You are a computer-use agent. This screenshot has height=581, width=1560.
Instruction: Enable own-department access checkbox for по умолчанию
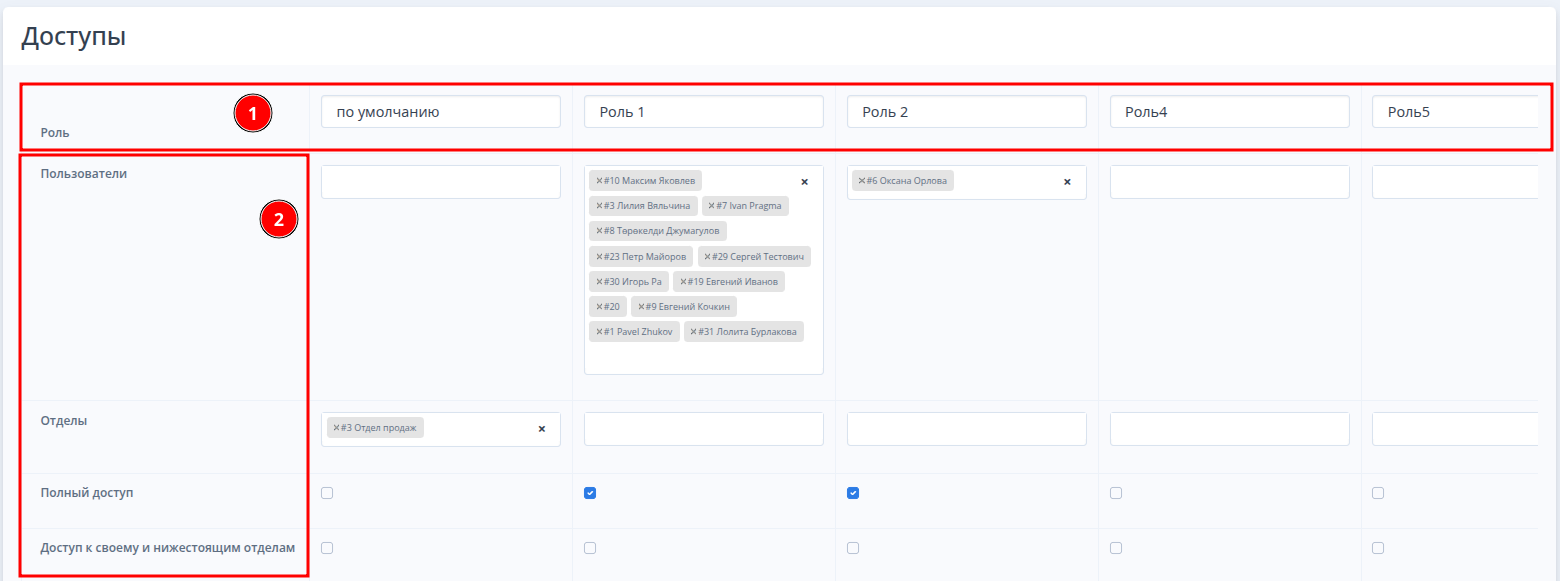point(327,548)
